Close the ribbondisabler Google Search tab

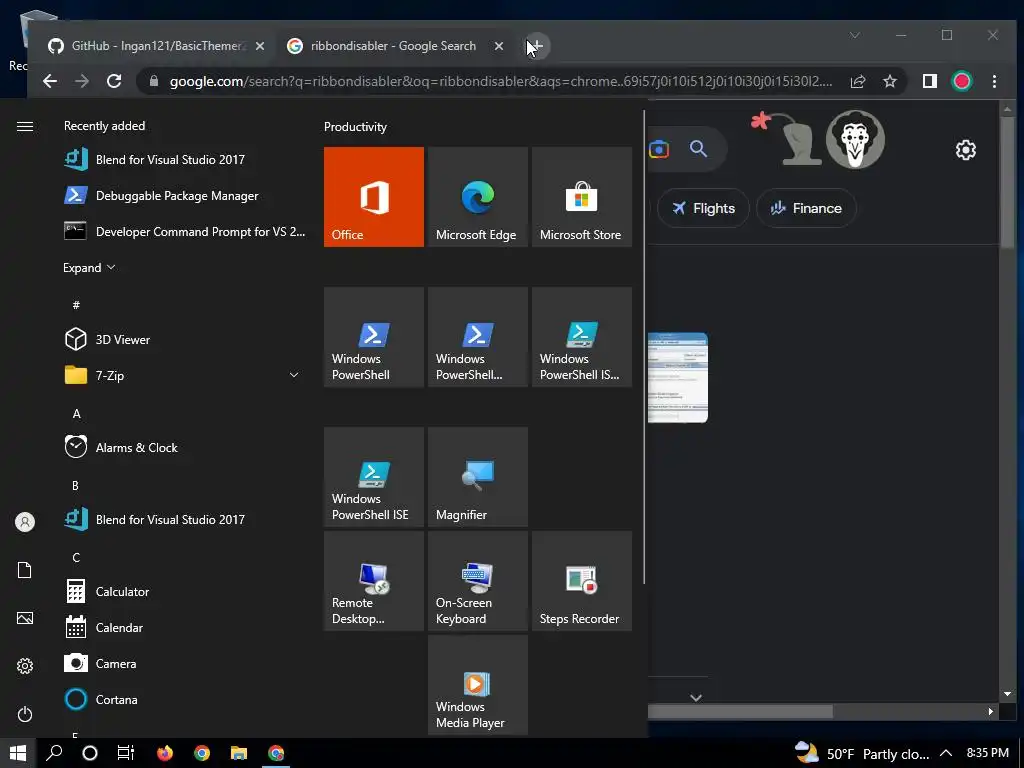coord(499,46)
